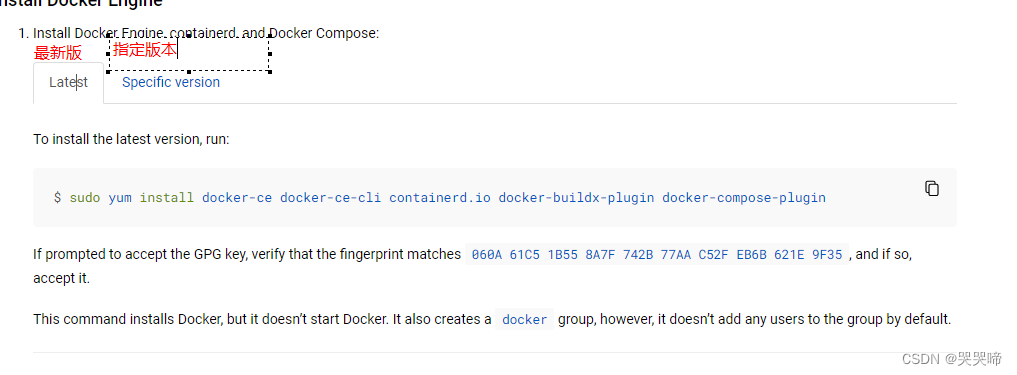Click the inline docker group code label
1017x375 pixels.
click(524, 320)
